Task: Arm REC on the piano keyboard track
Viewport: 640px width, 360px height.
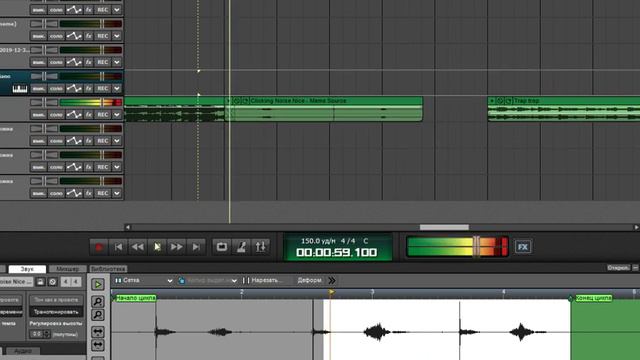Action: coord(102,89)
